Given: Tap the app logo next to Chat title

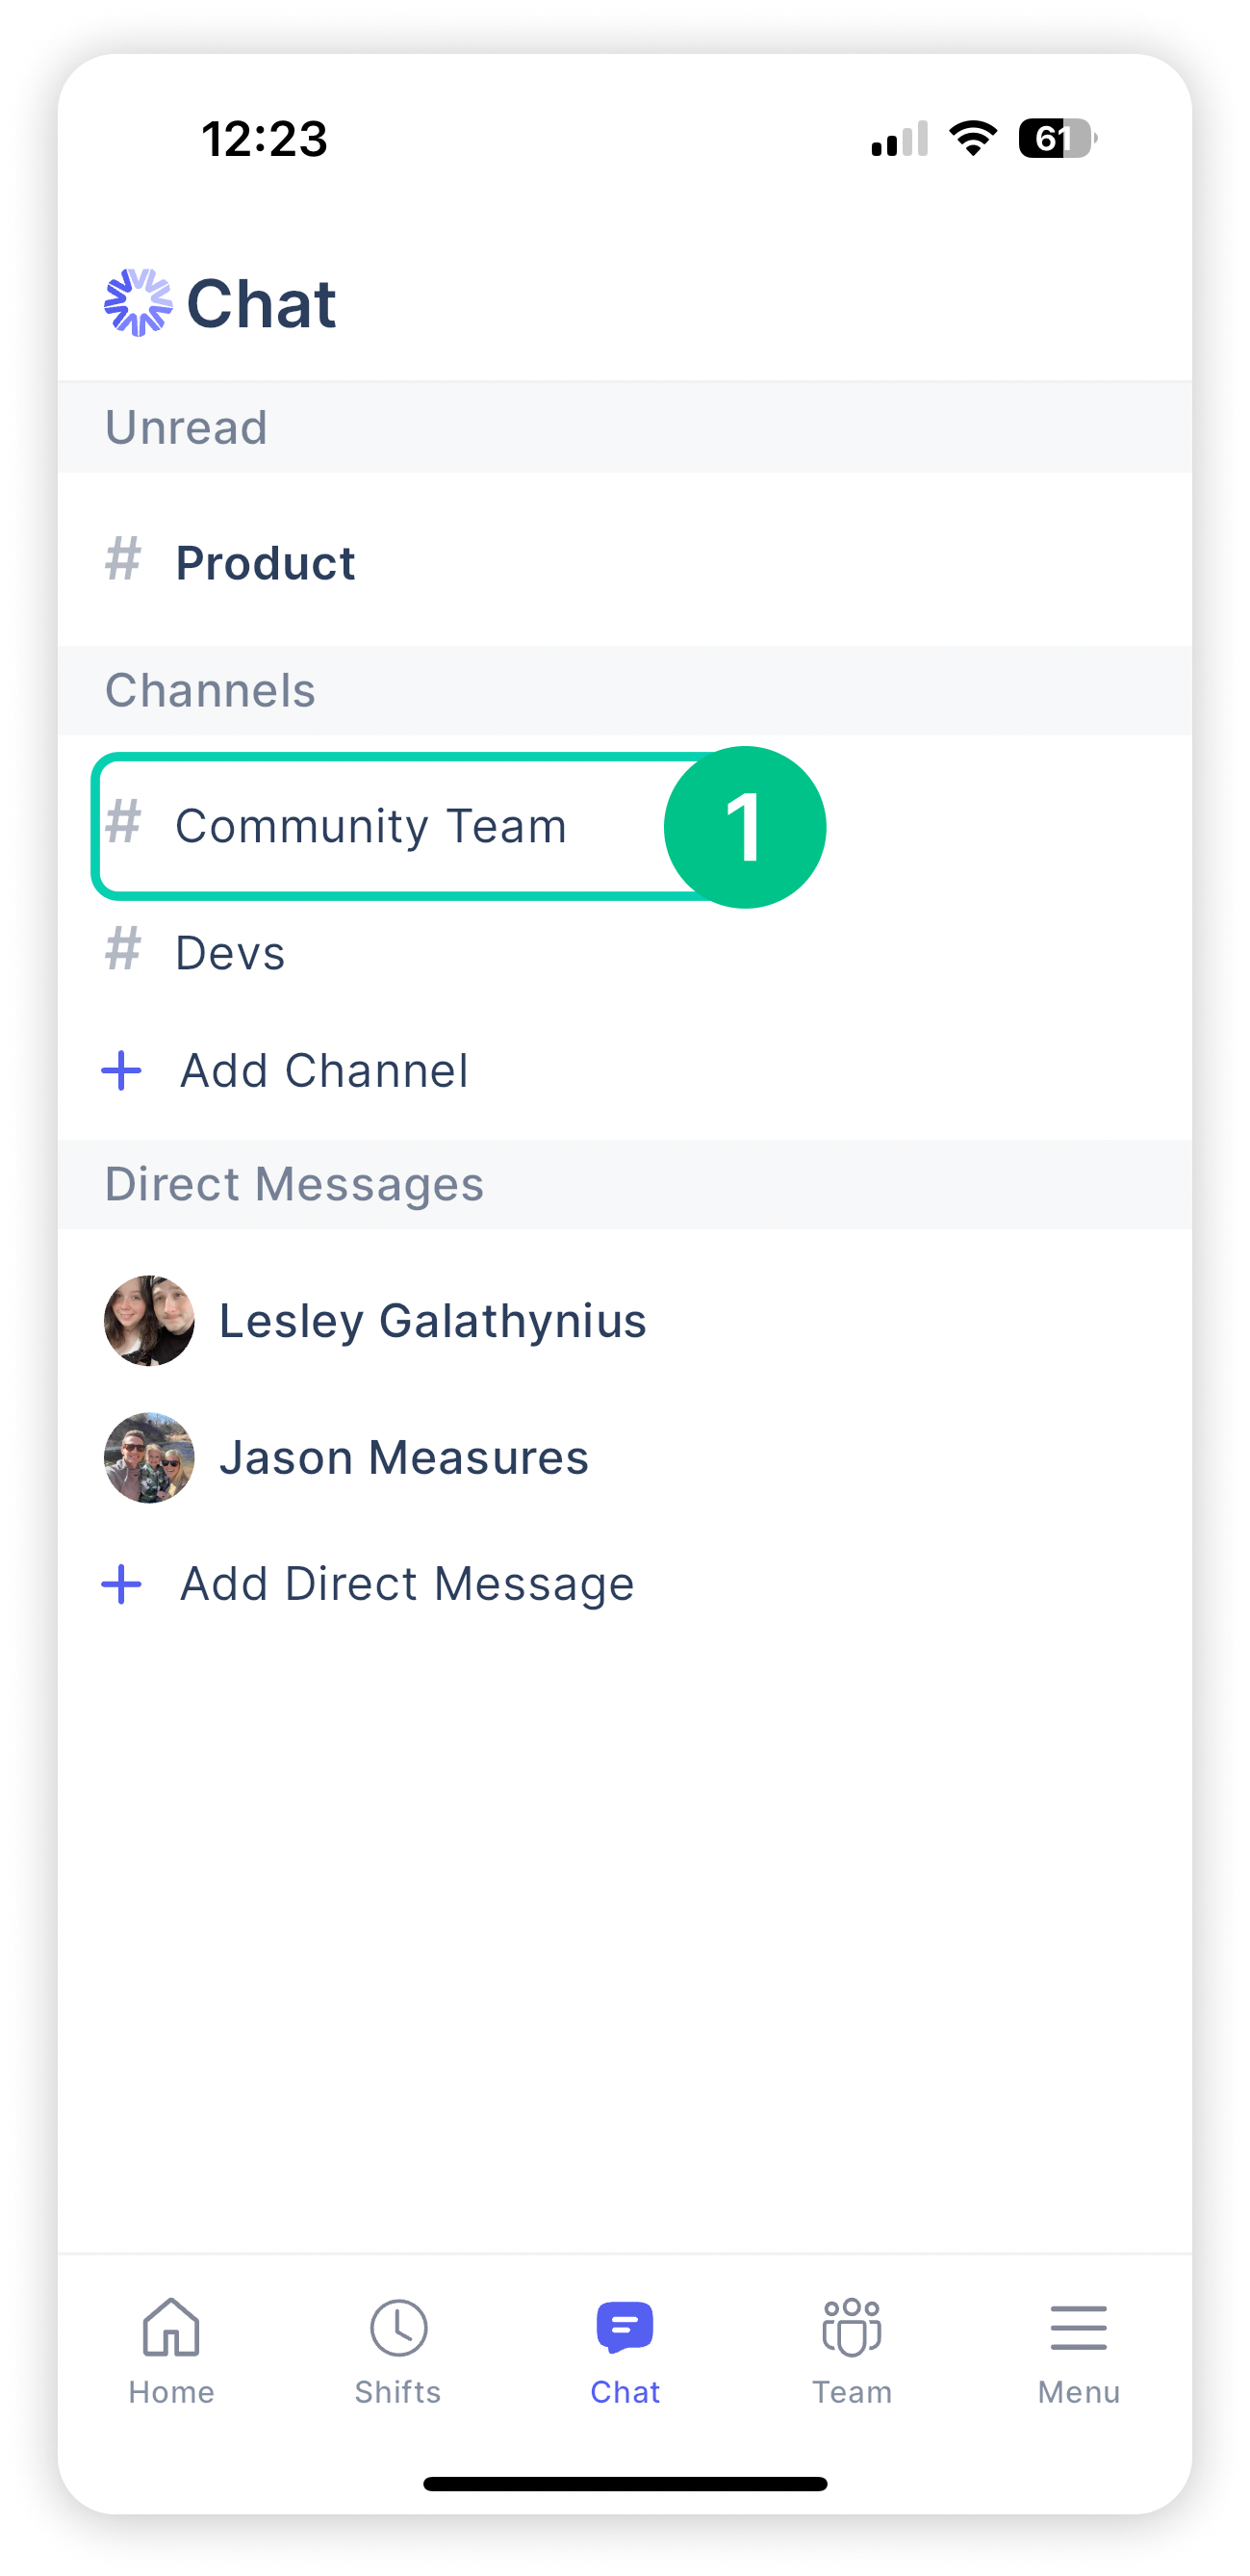Looking at the screenshot, I should tap(138, 302).
